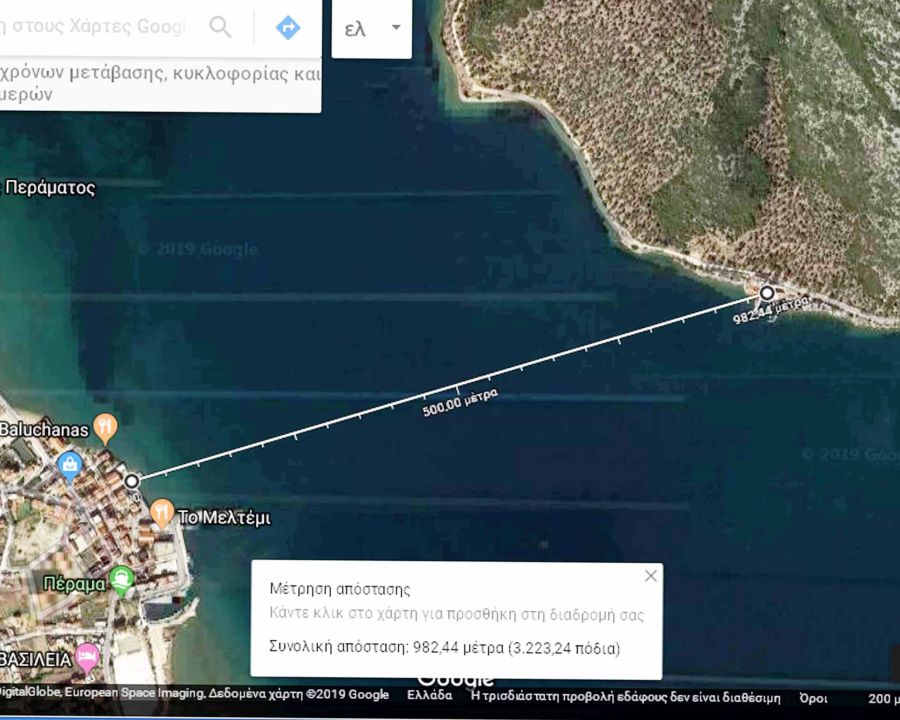Select the Το Μελτέμι restaurant pin

(x=162, y=514)
